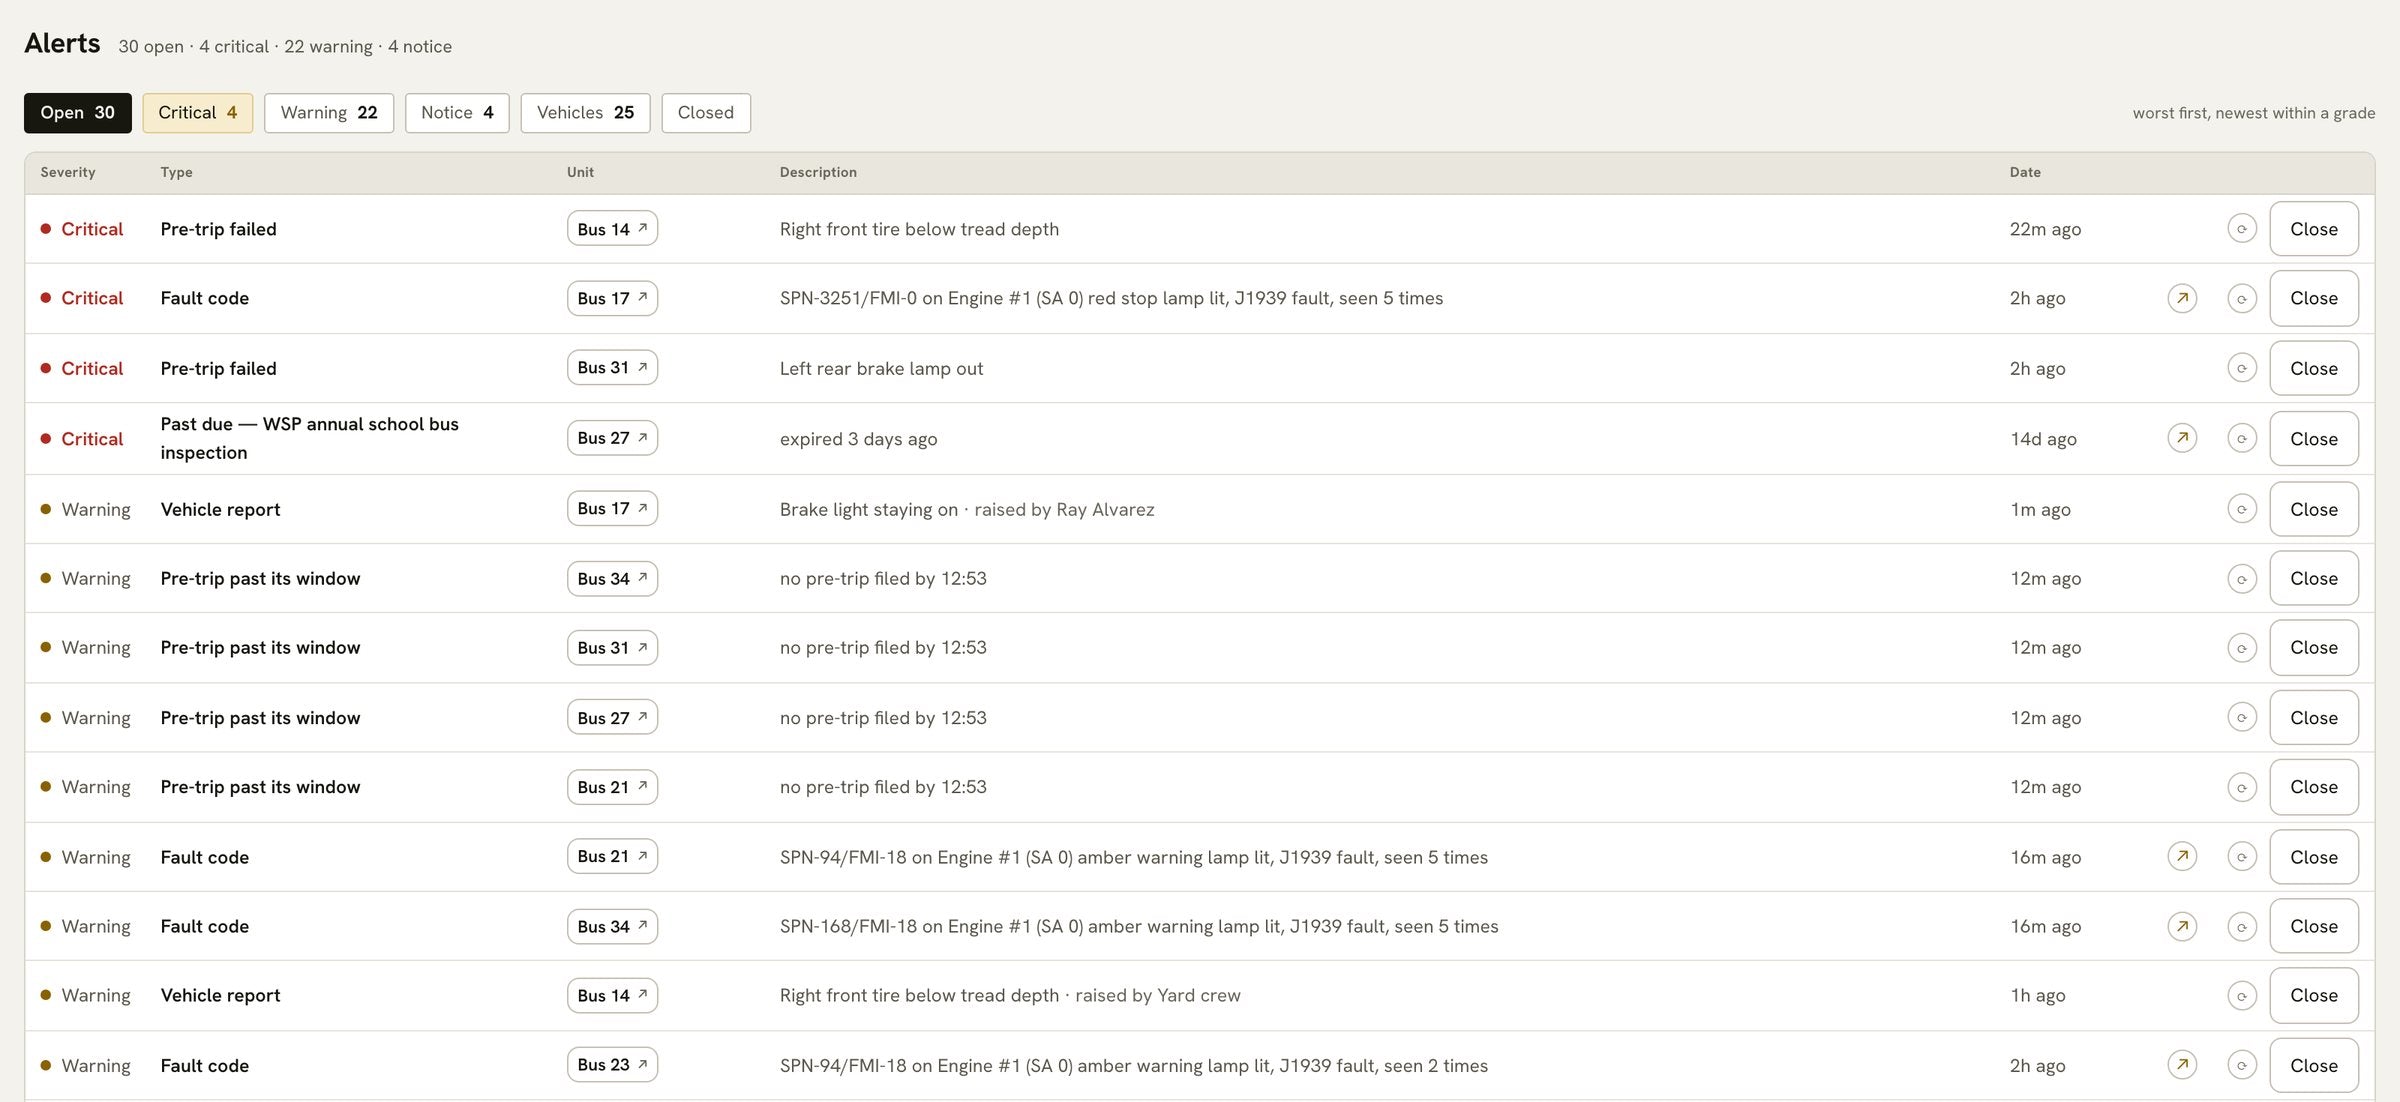This screenshot has width=2400, height=1102.
Task: Click refresh icon on Bus 23 Fault code row
Action: [2242, 1065]
